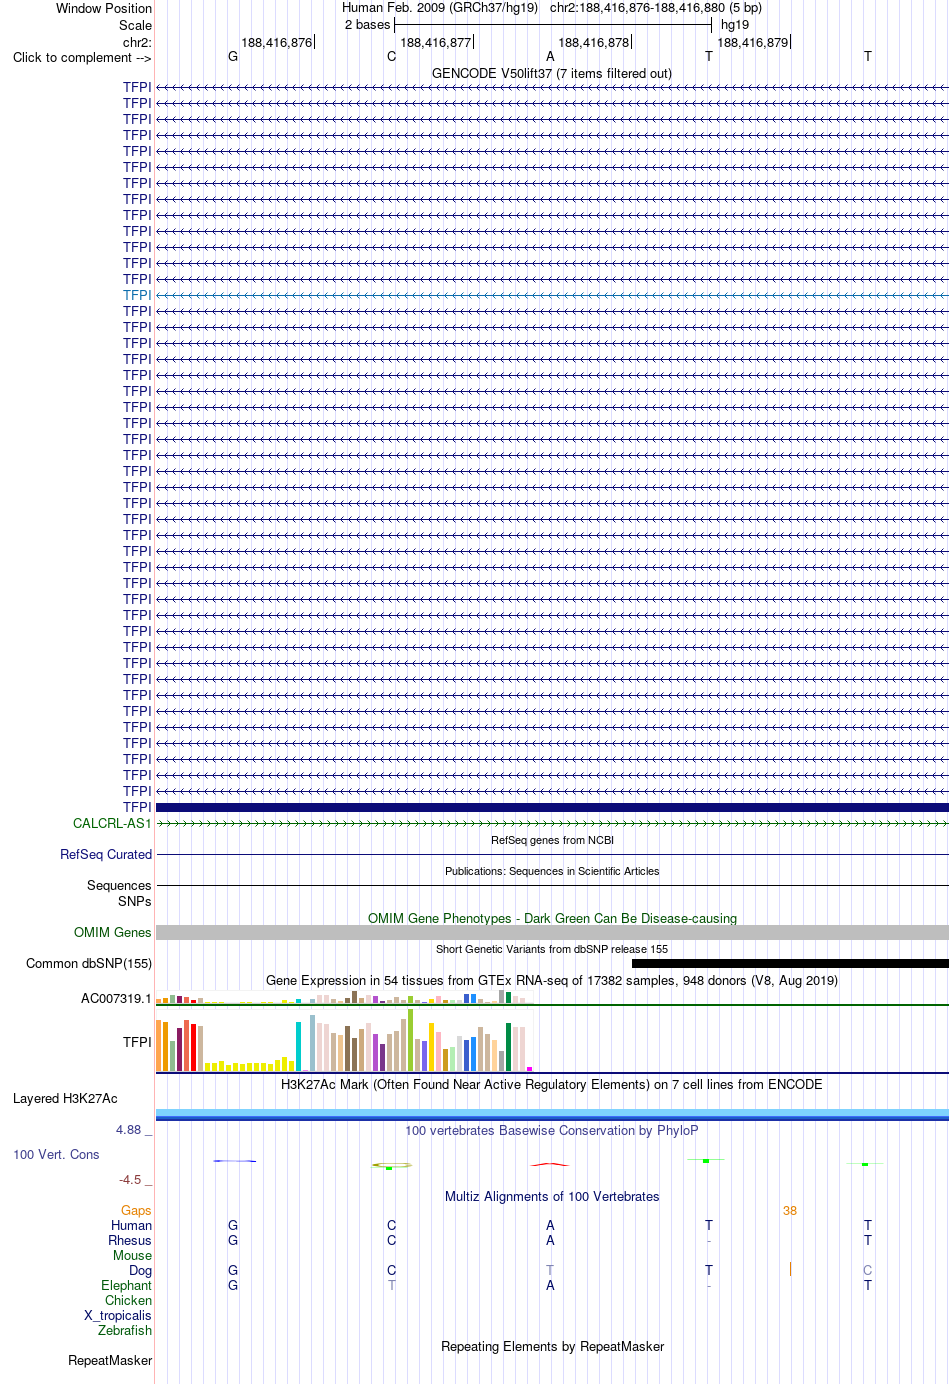
Task: Click Publications: Sequences in Scientific Articles title
Action: click(x=552, y=871)
